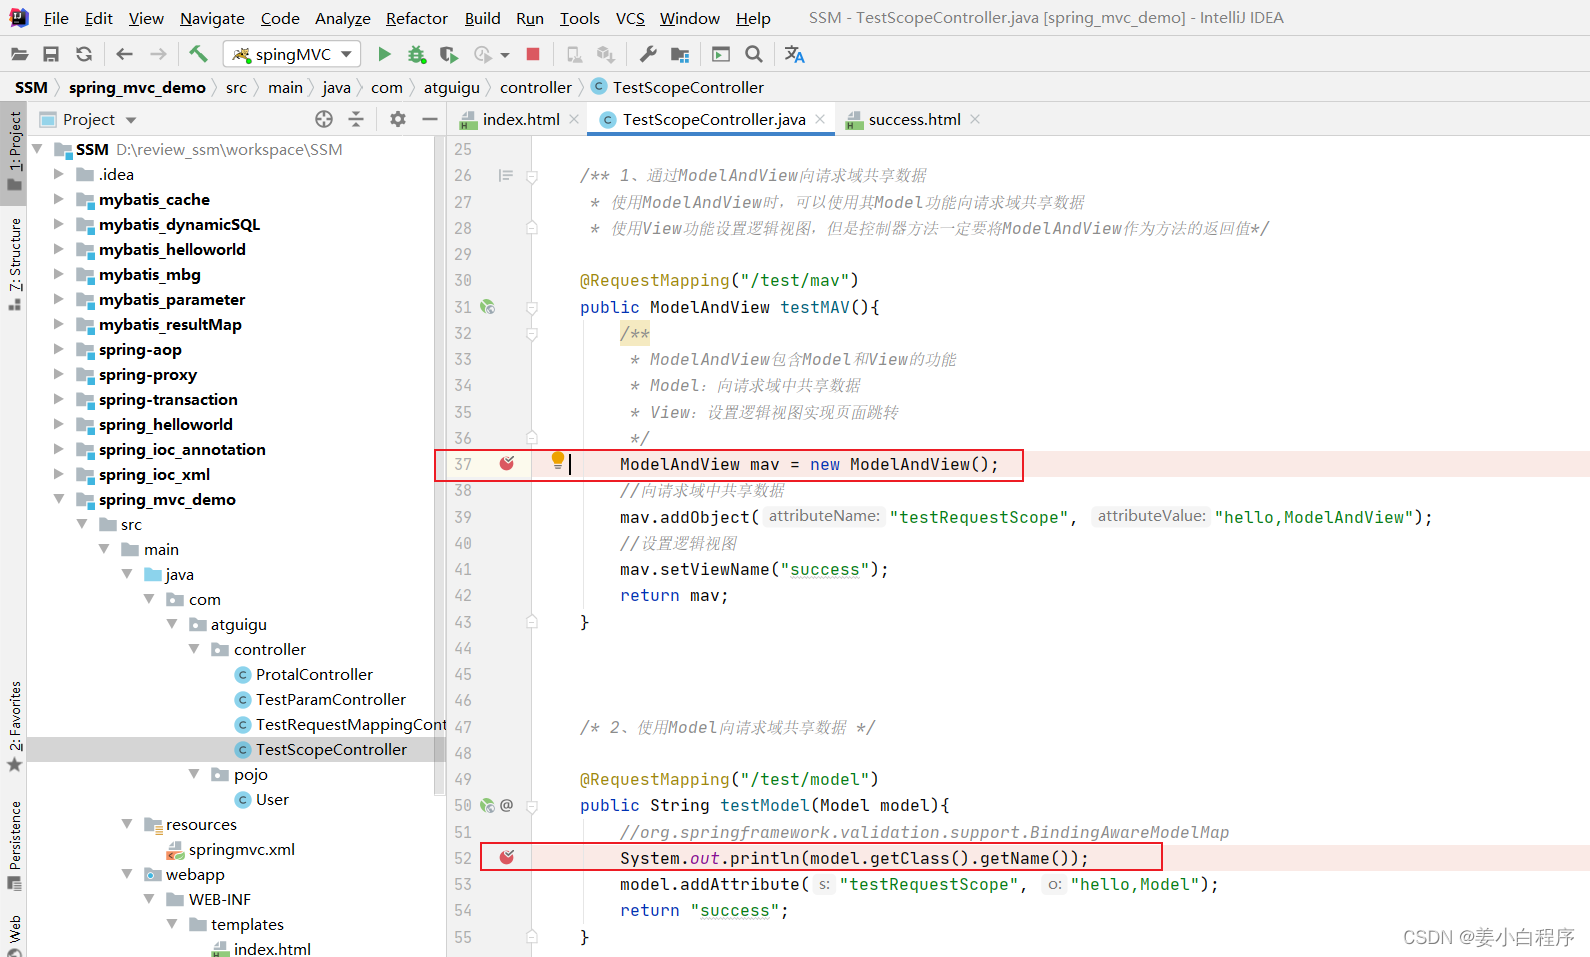1590x957 pixels.
Task: Hide the Project panel with minus icon
Action: pyautogui.click(x=430, y=119)
